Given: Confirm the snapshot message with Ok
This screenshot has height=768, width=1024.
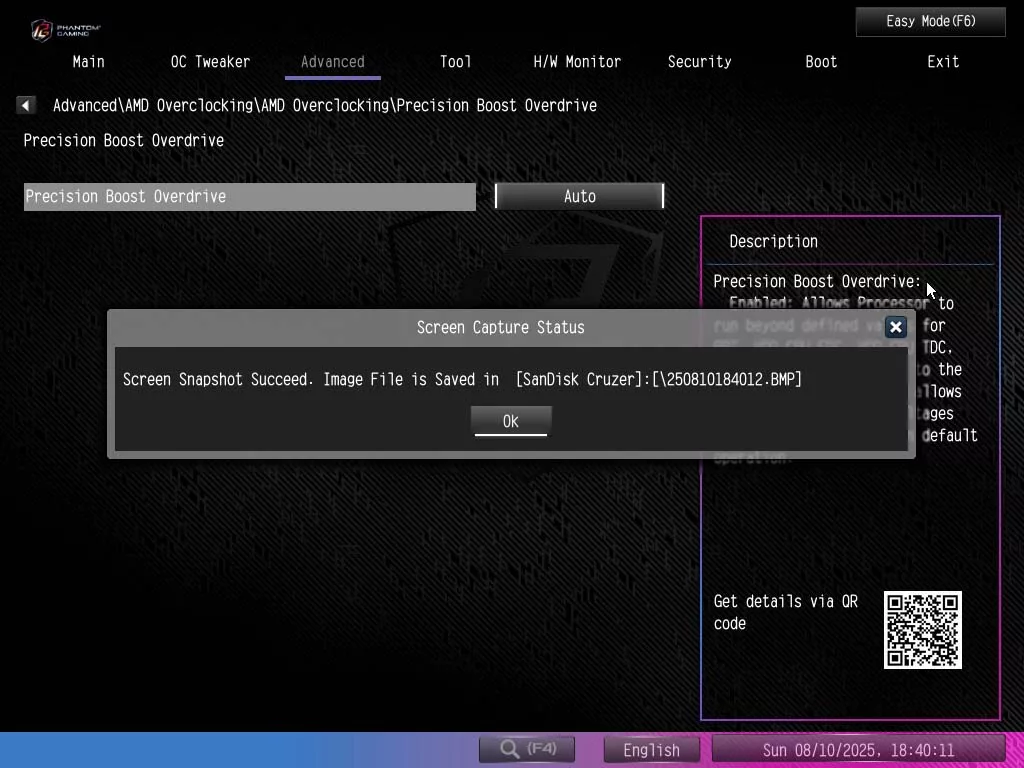Looking at the screenshot, I should click(x=511, y=421).
